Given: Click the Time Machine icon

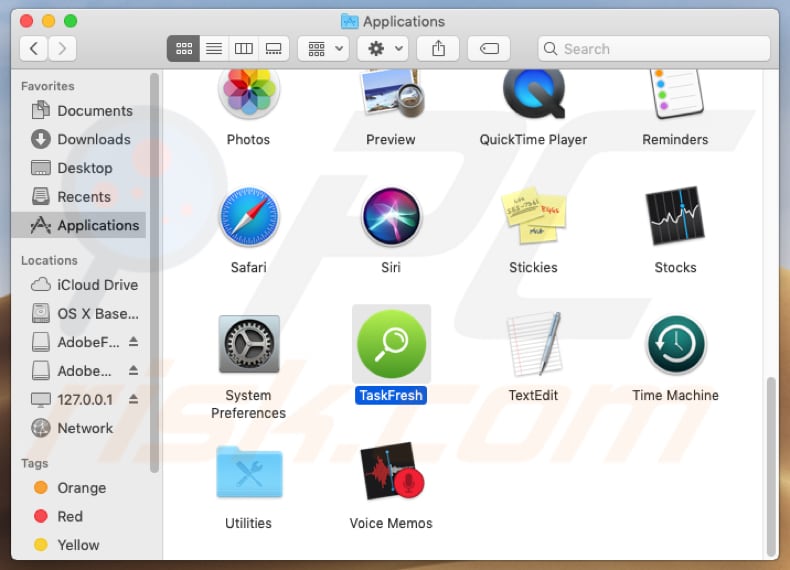Looking at the screenshot, I should (x=676, y=344).
